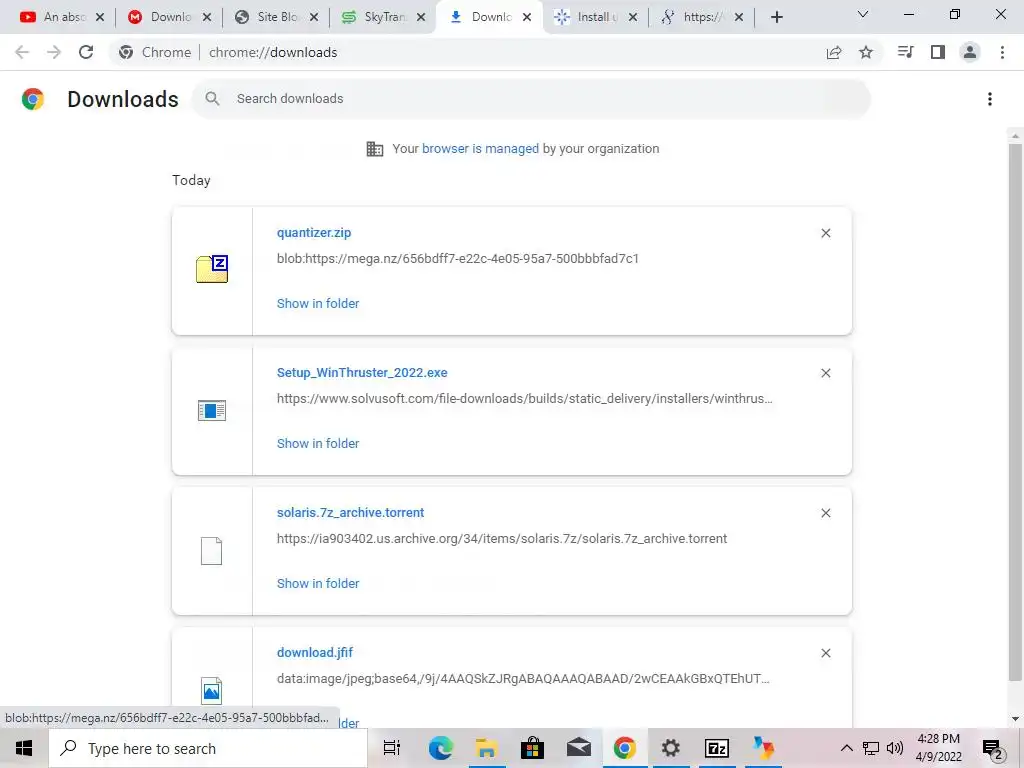Close the YouTube 'An abs' tab
The height and width of the screenshot is (768, 1024).
100,17
